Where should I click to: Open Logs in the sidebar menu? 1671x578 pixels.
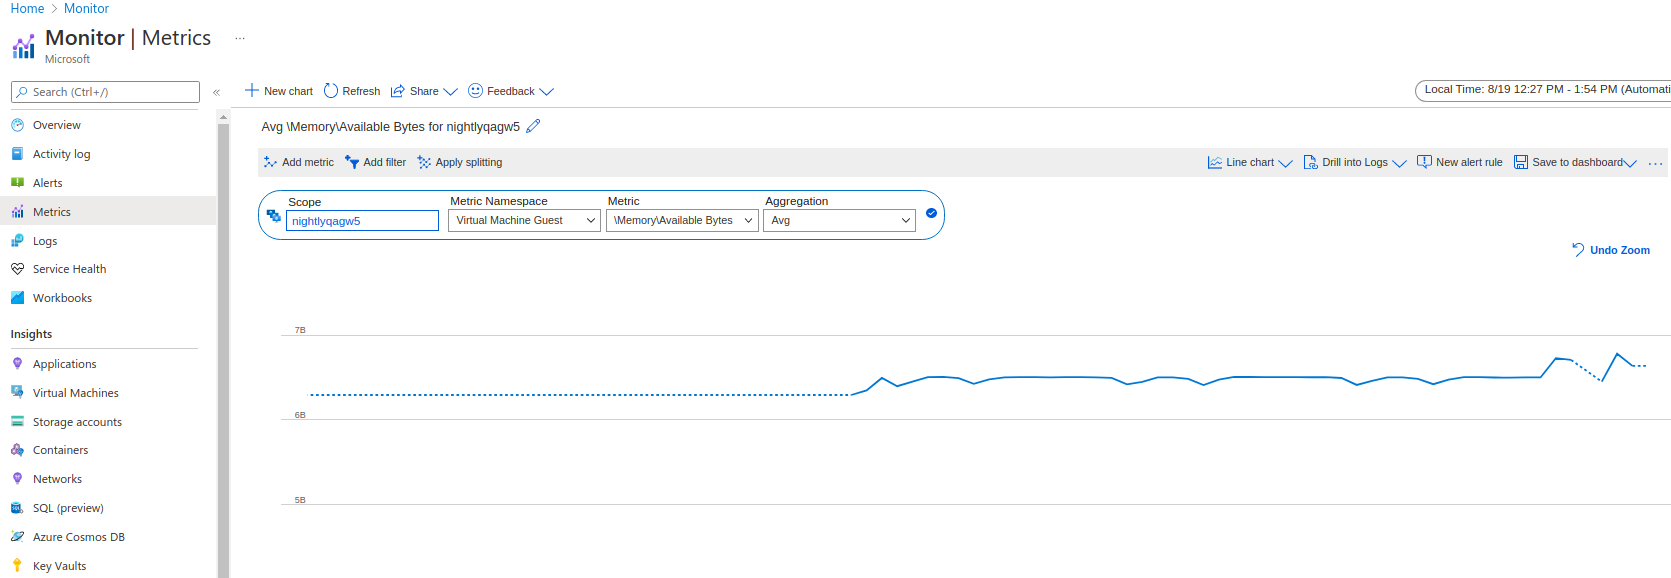[x=45, y=241]
